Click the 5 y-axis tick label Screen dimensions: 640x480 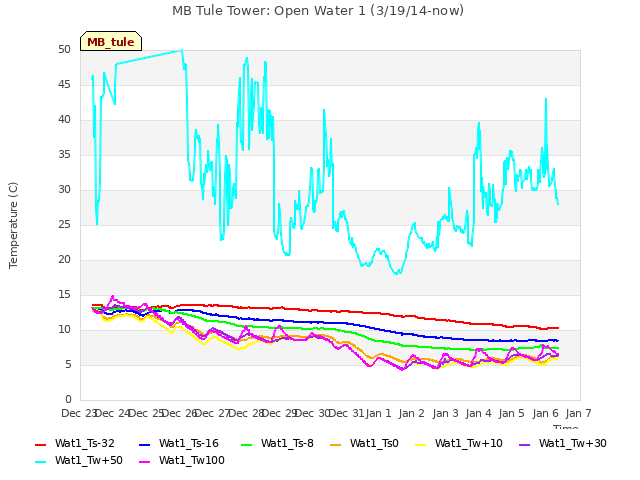point(68,364)
